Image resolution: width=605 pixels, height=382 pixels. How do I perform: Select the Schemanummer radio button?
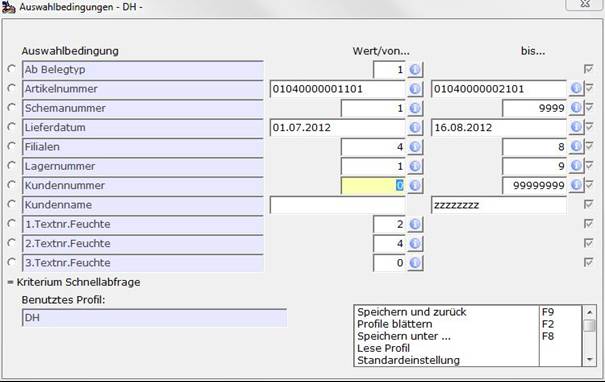pyautogui.click(x=12, y=108)
